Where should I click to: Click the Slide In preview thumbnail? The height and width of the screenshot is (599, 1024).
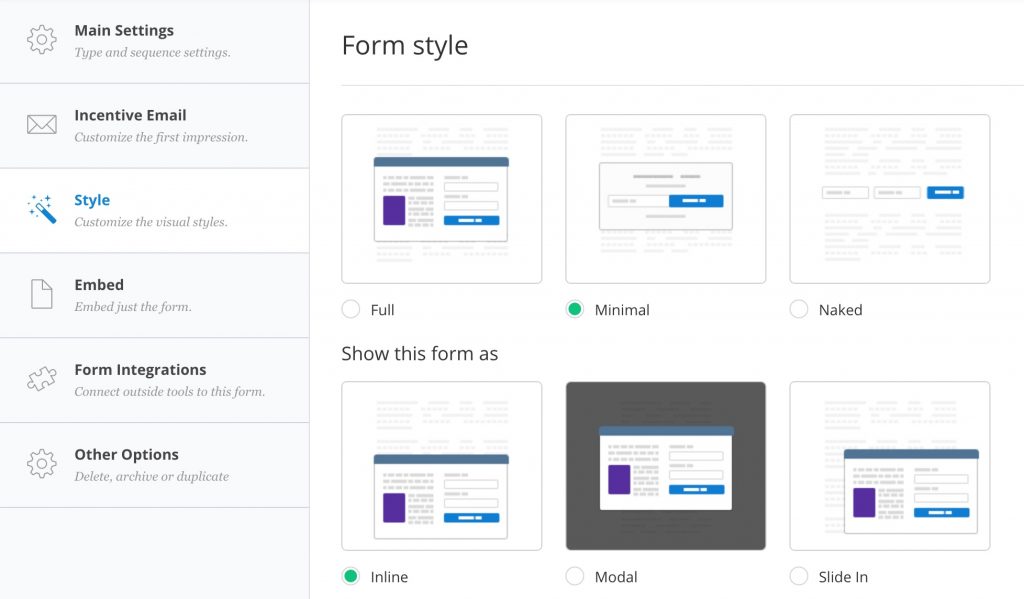[889, 465]
